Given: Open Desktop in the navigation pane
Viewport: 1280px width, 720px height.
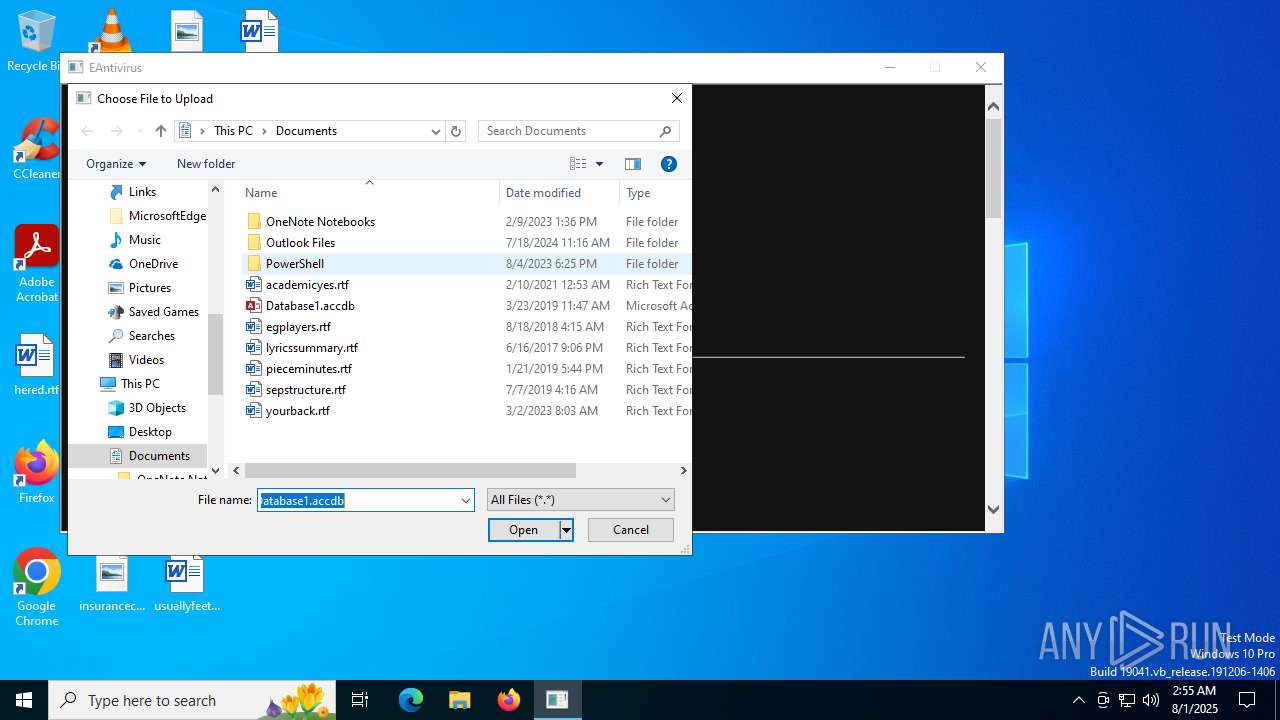Looking at the screenshot, I should click(x=150, y=432).
